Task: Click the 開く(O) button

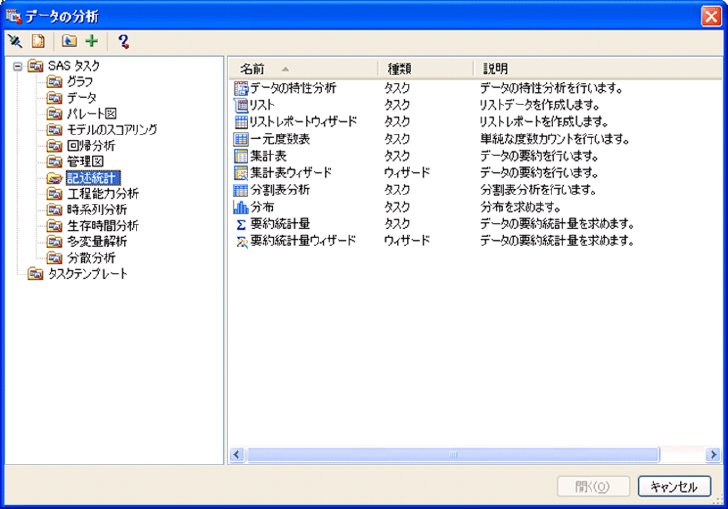Action: click(x=593, y=486)
